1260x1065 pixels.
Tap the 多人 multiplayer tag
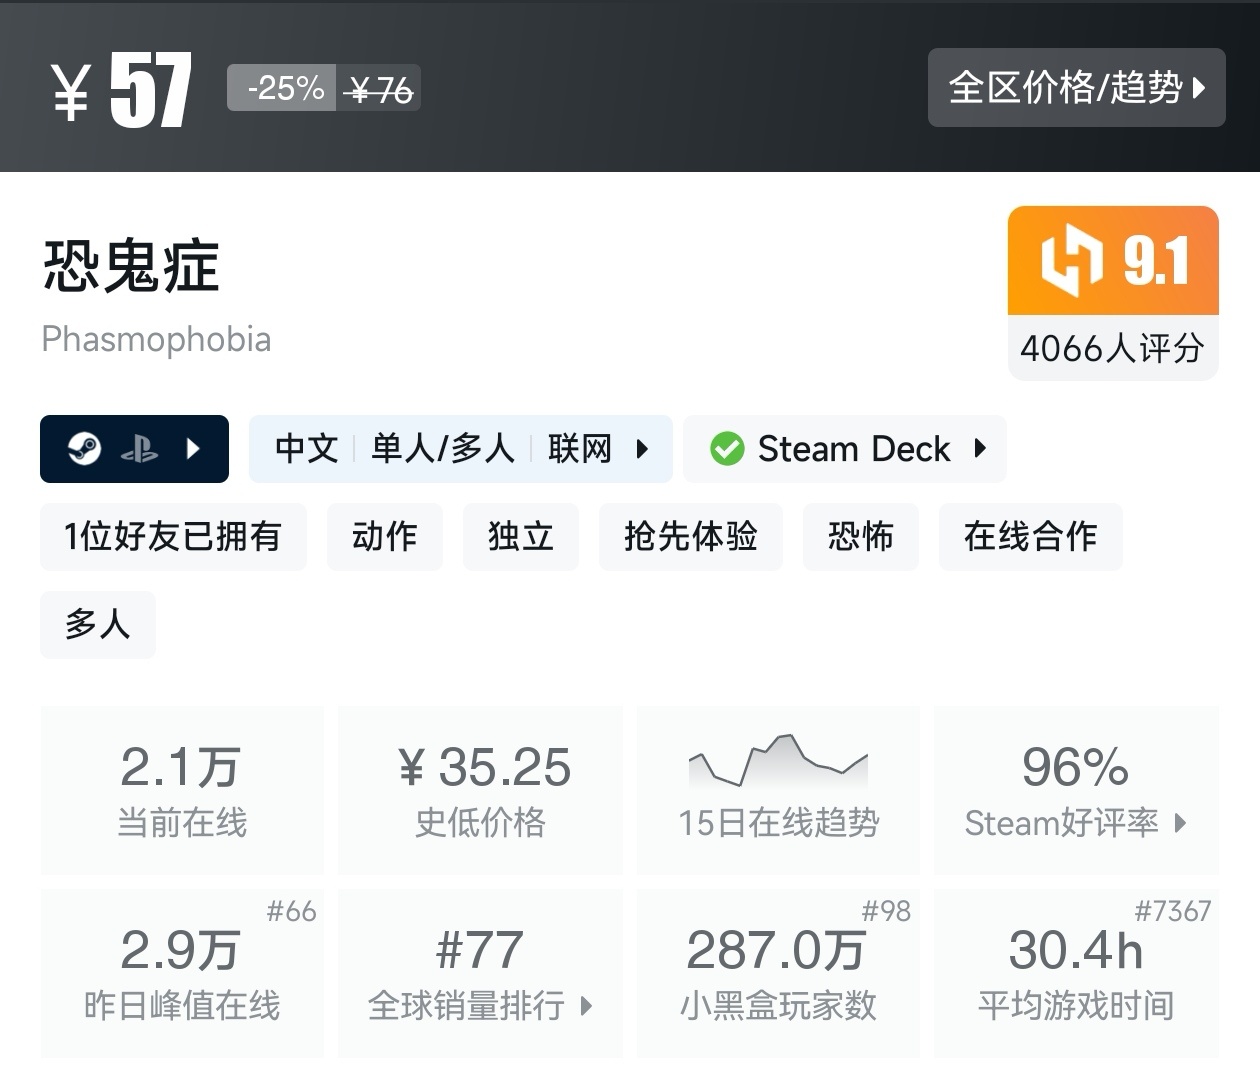coord(97,625)
